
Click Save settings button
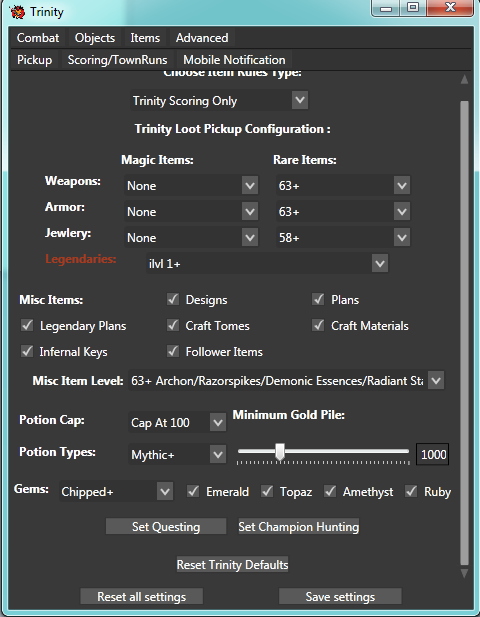point(340,597)
